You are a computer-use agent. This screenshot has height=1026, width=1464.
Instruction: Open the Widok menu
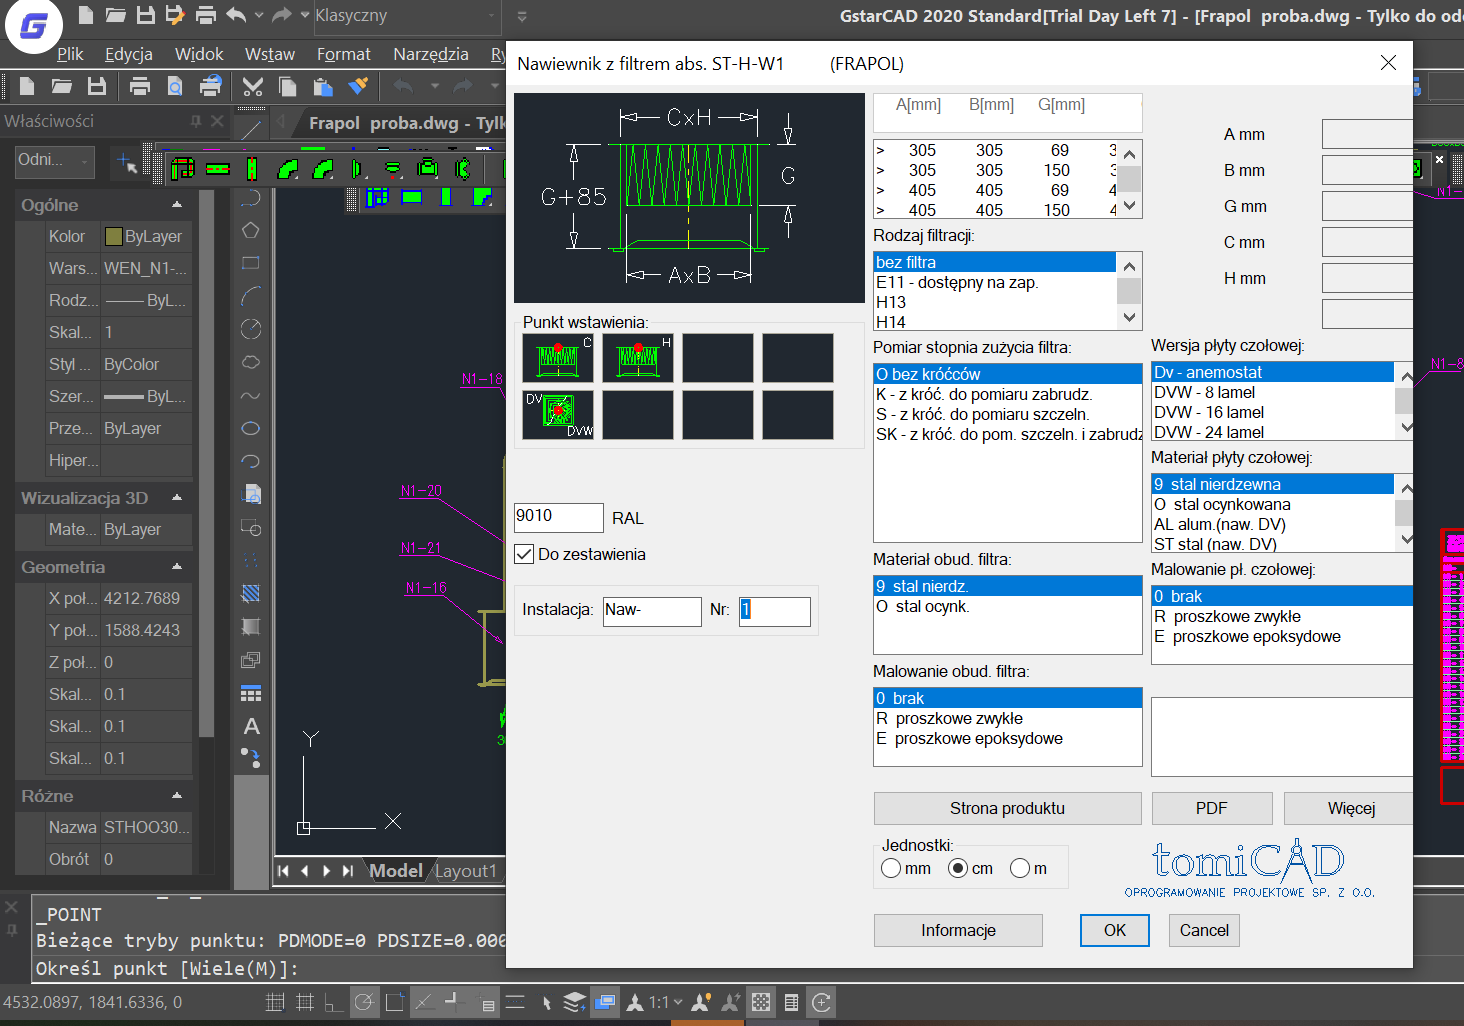point(199,54)
